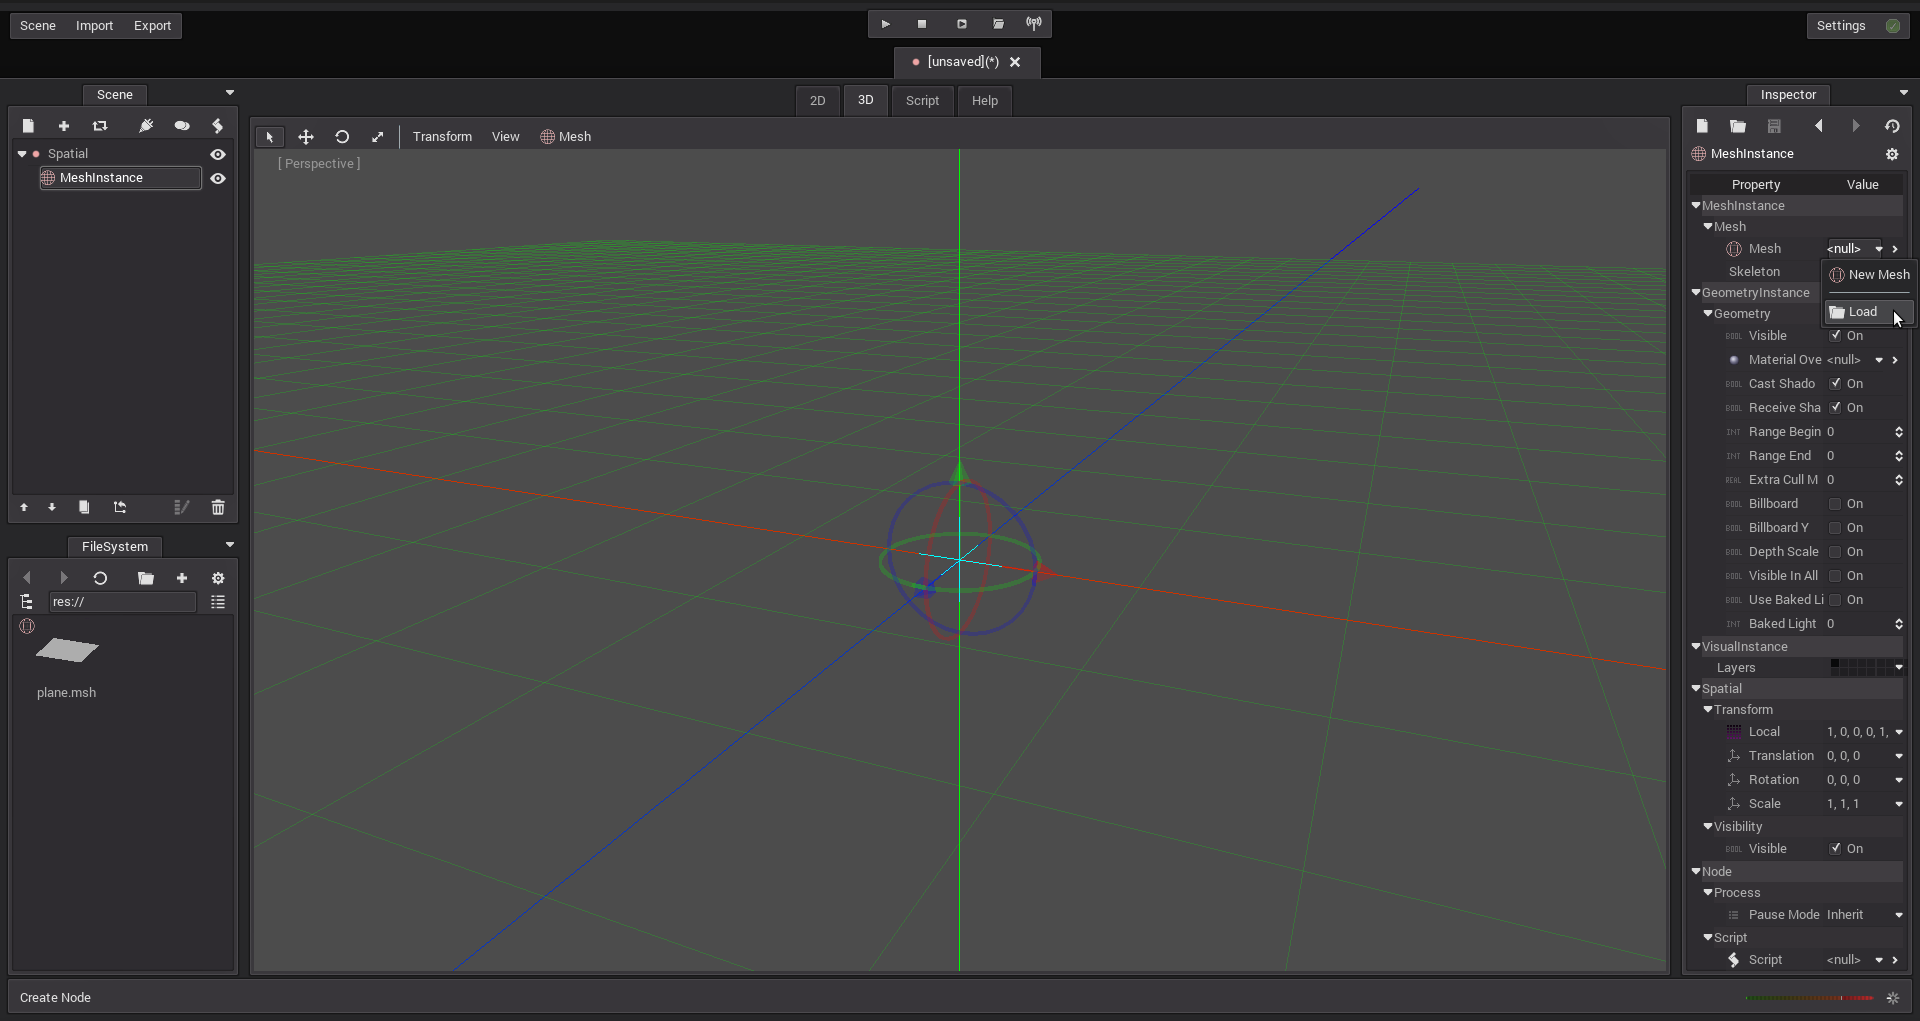Open the Export menu
Image resolution: width=1920 pixels, height=1021 pixels.
(153, 26)
